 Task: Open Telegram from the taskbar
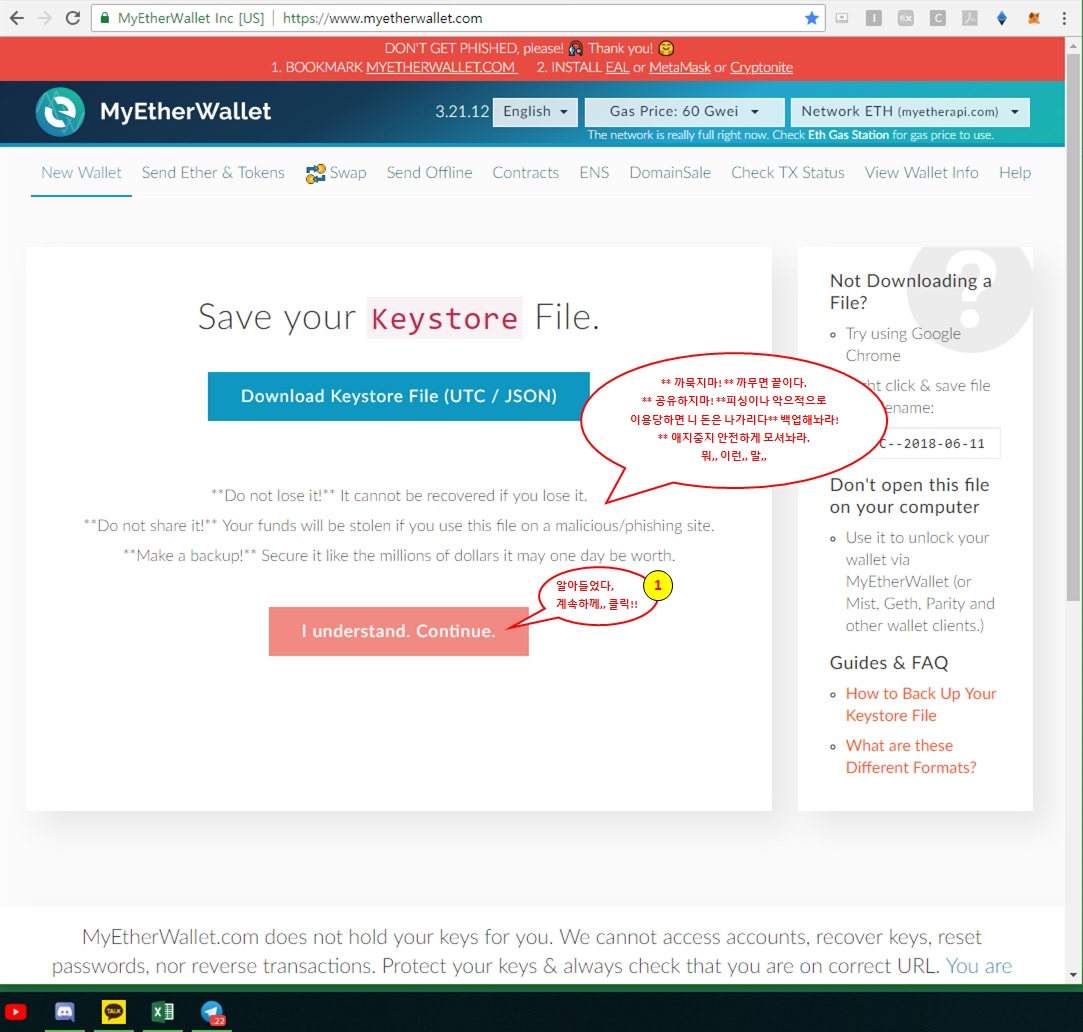point(212,1012)
